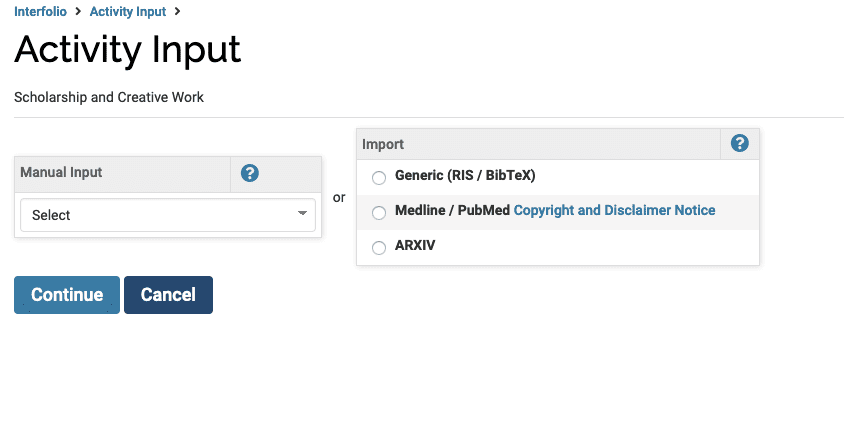Go to Interfolio breadcrumb link

(40, 11)
